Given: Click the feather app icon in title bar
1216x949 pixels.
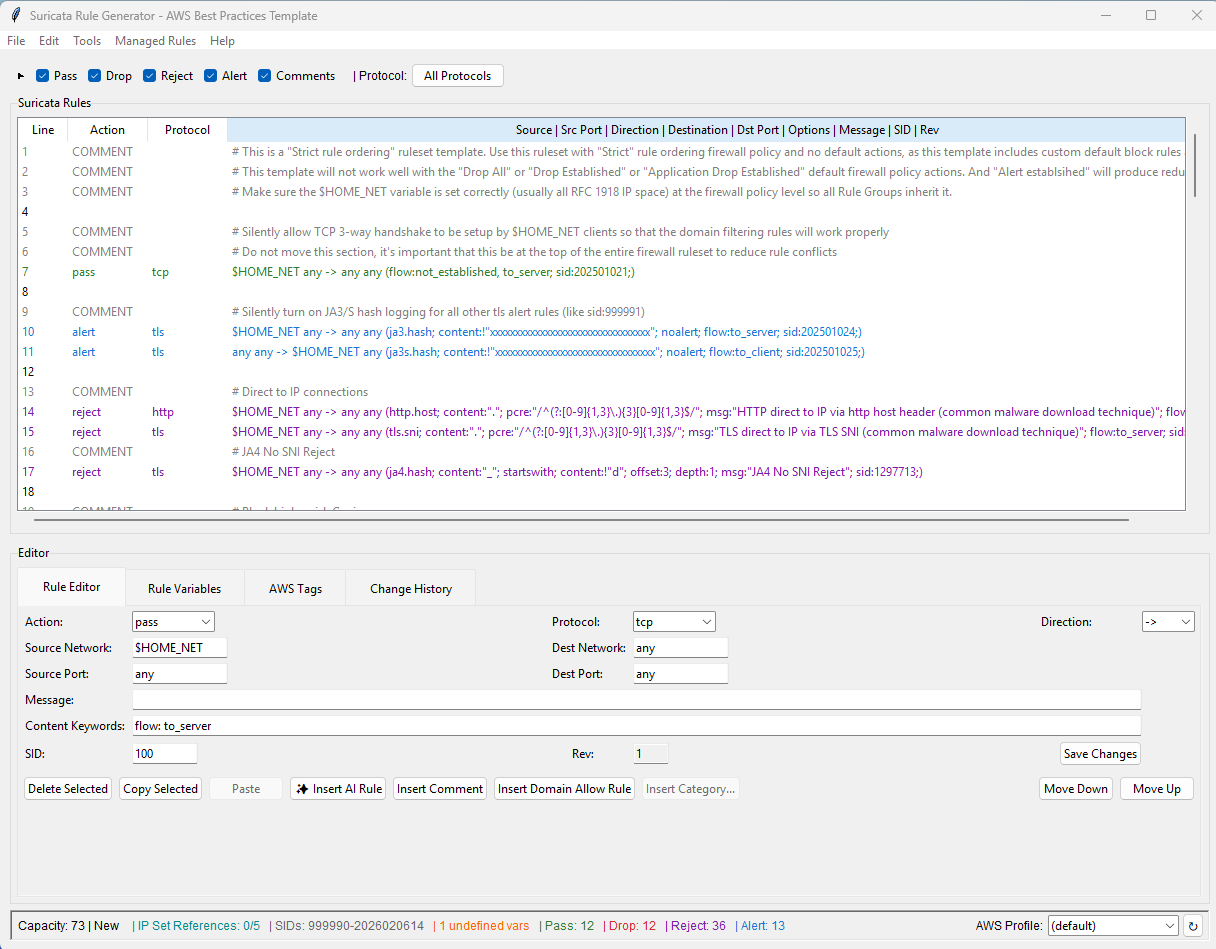Looking at the screenshot, I should click(x=15, y=15).
